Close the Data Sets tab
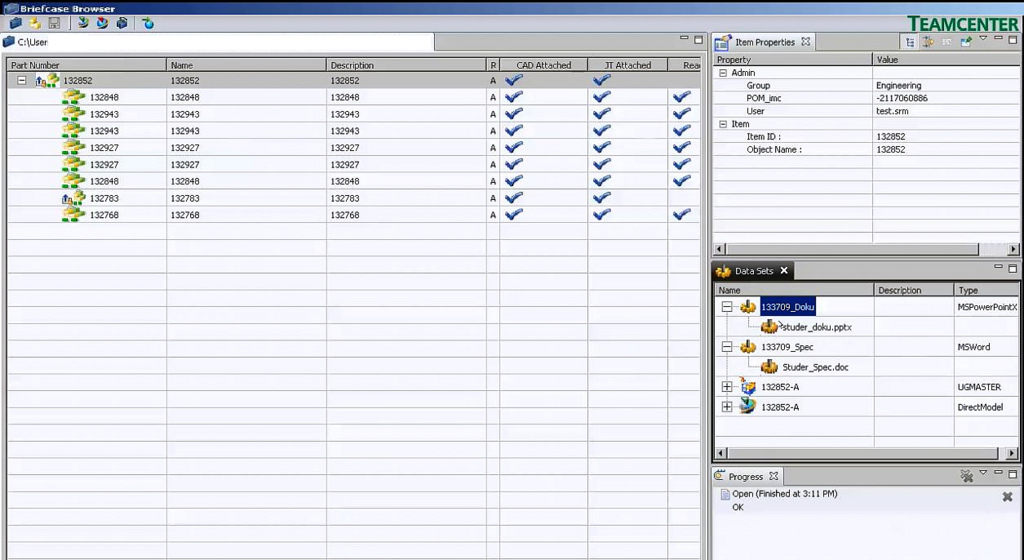 784,271
